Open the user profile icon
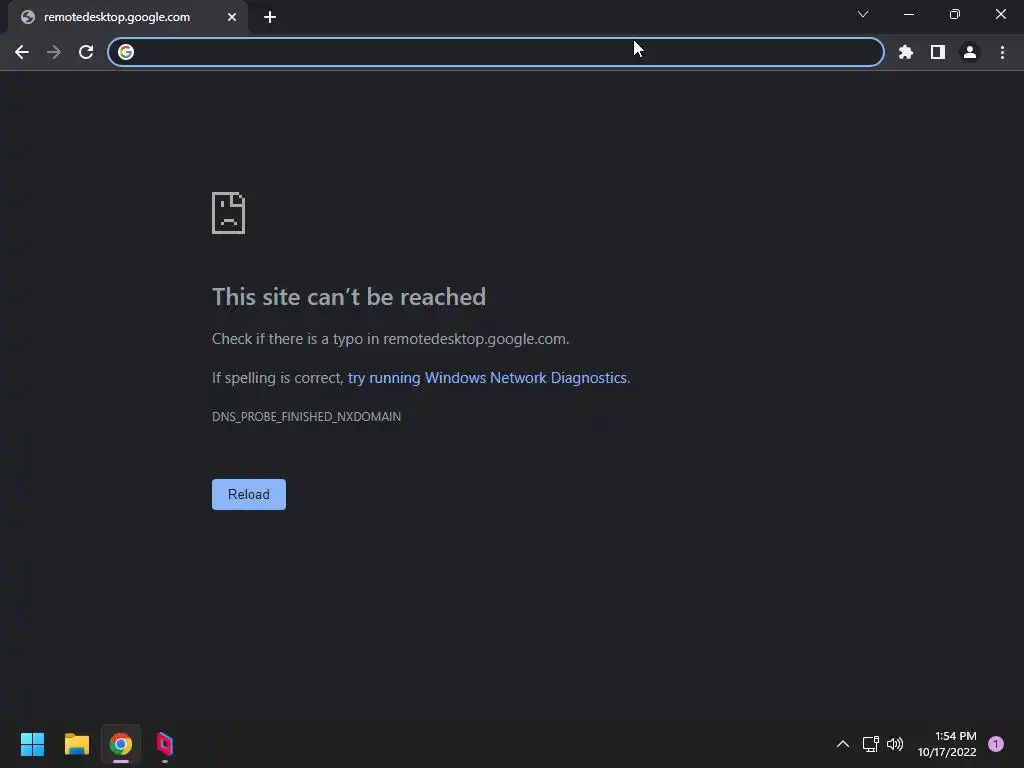The width and height of the screenshot is (1024, 768). [970, 52]
